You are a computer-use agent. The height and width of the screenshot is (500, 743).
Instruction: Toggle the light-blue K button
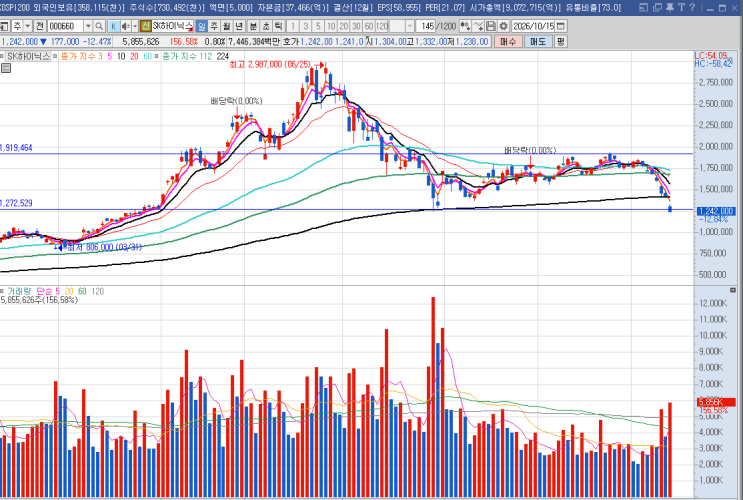[x=114, y=26]
